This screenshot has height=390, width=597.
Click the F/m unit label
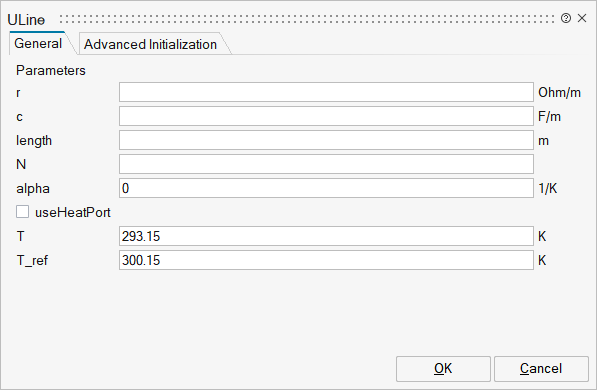(549, 117)
